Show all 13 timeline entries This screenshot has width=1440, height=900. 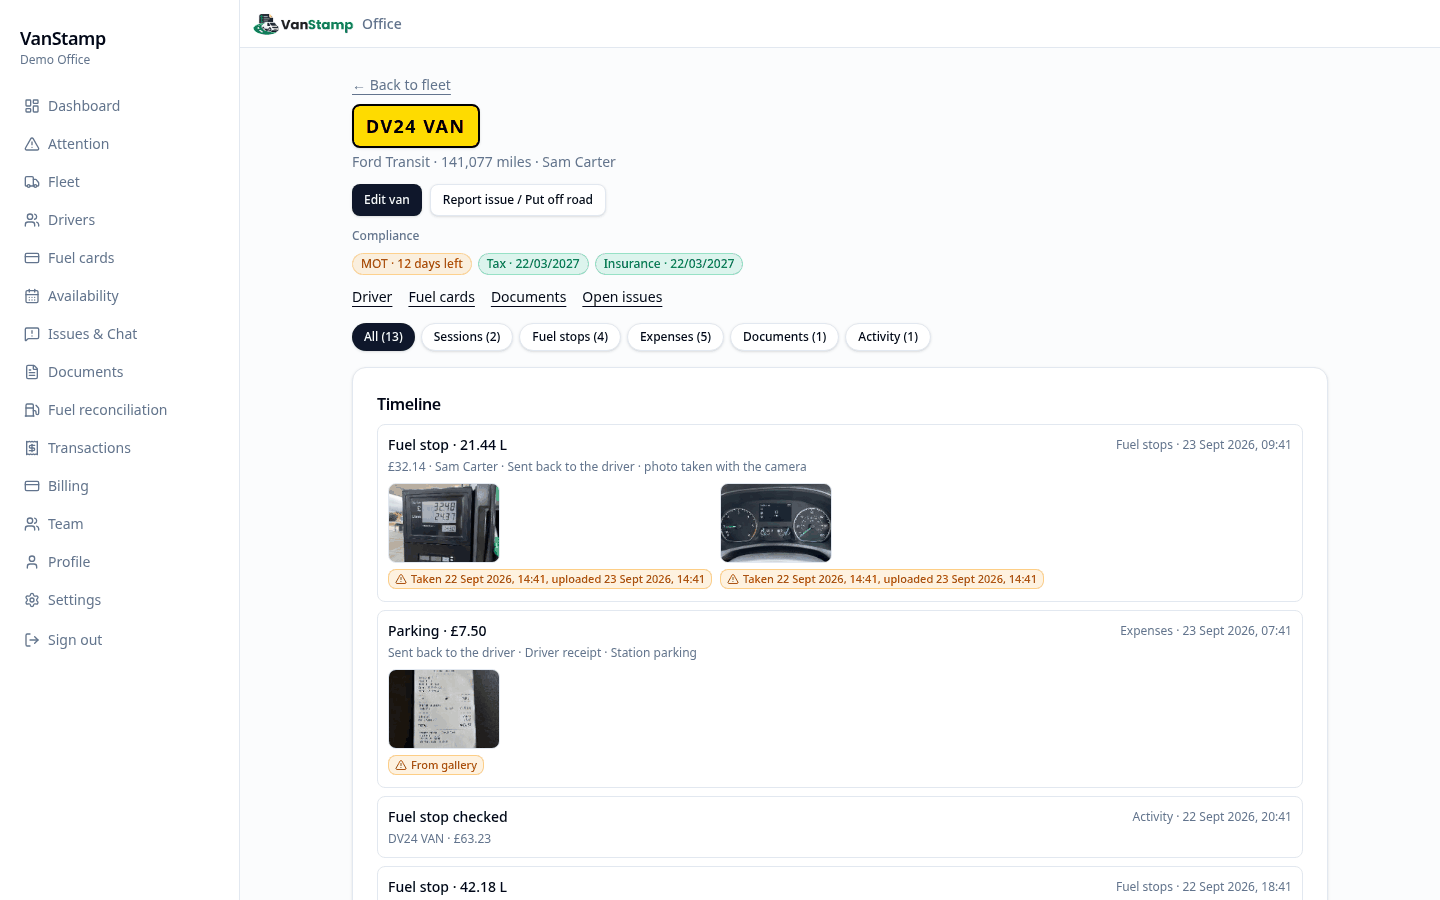point(383,337)
